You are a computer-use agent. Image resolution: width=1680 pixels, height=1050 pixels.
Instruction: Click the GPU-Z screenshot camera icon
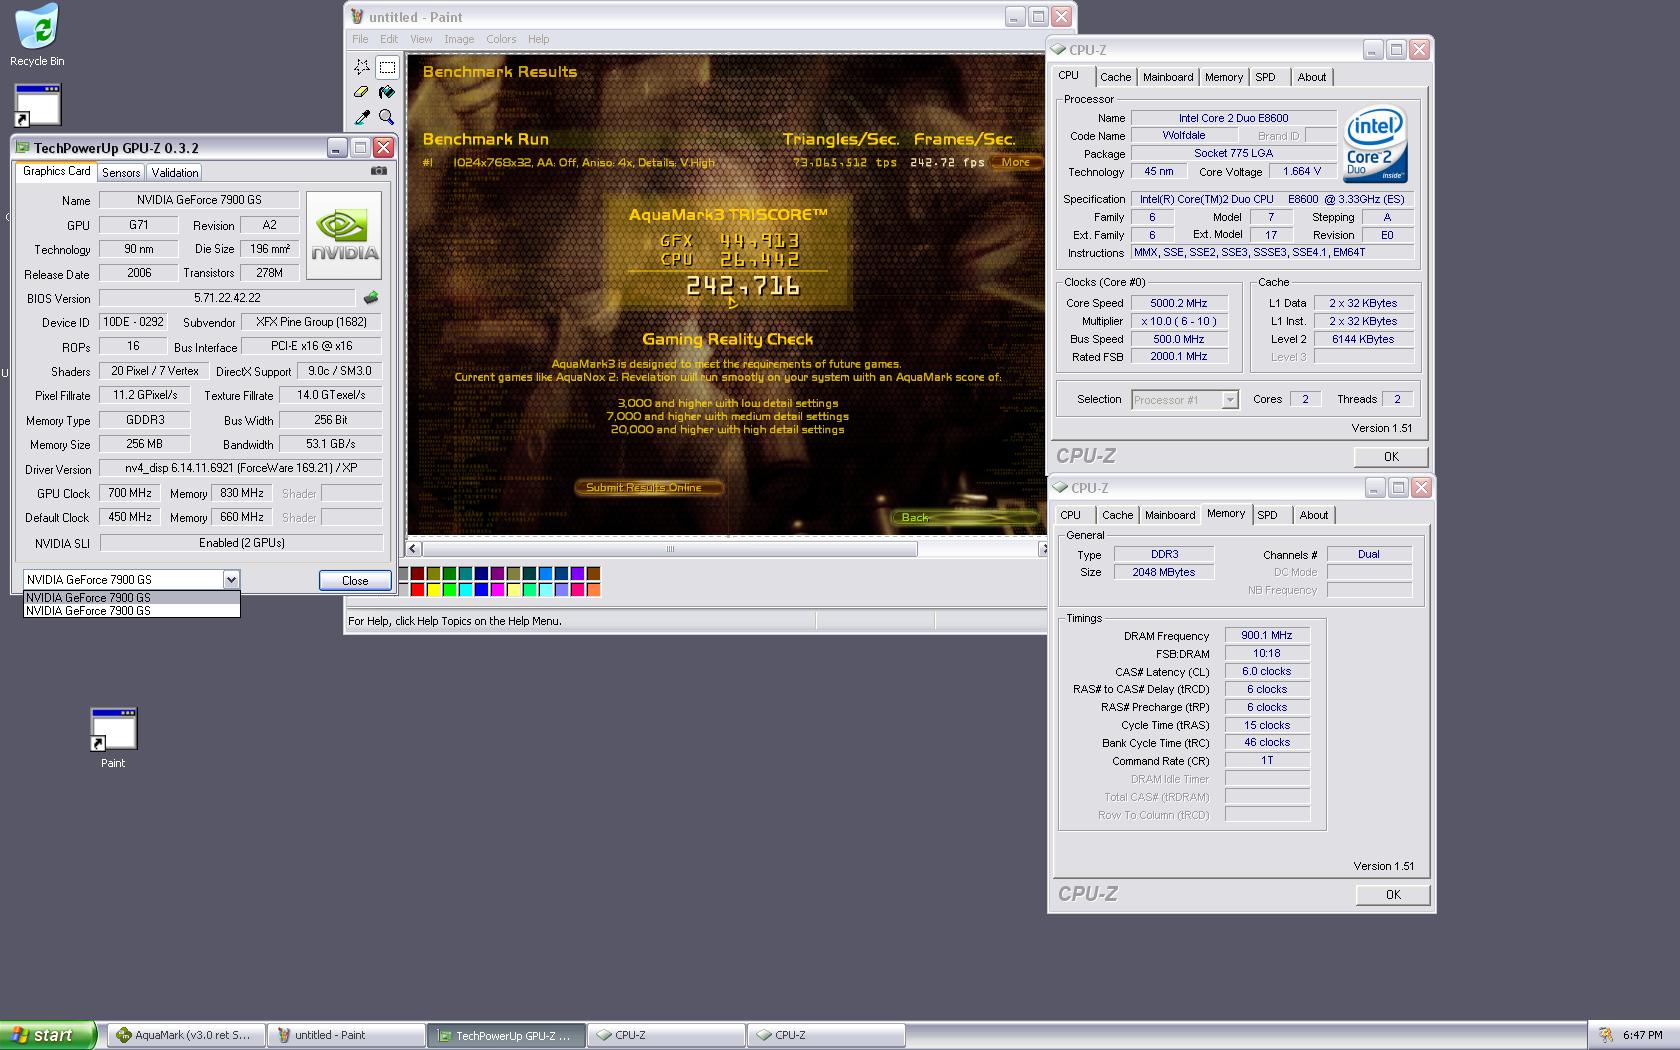[379, 171]
